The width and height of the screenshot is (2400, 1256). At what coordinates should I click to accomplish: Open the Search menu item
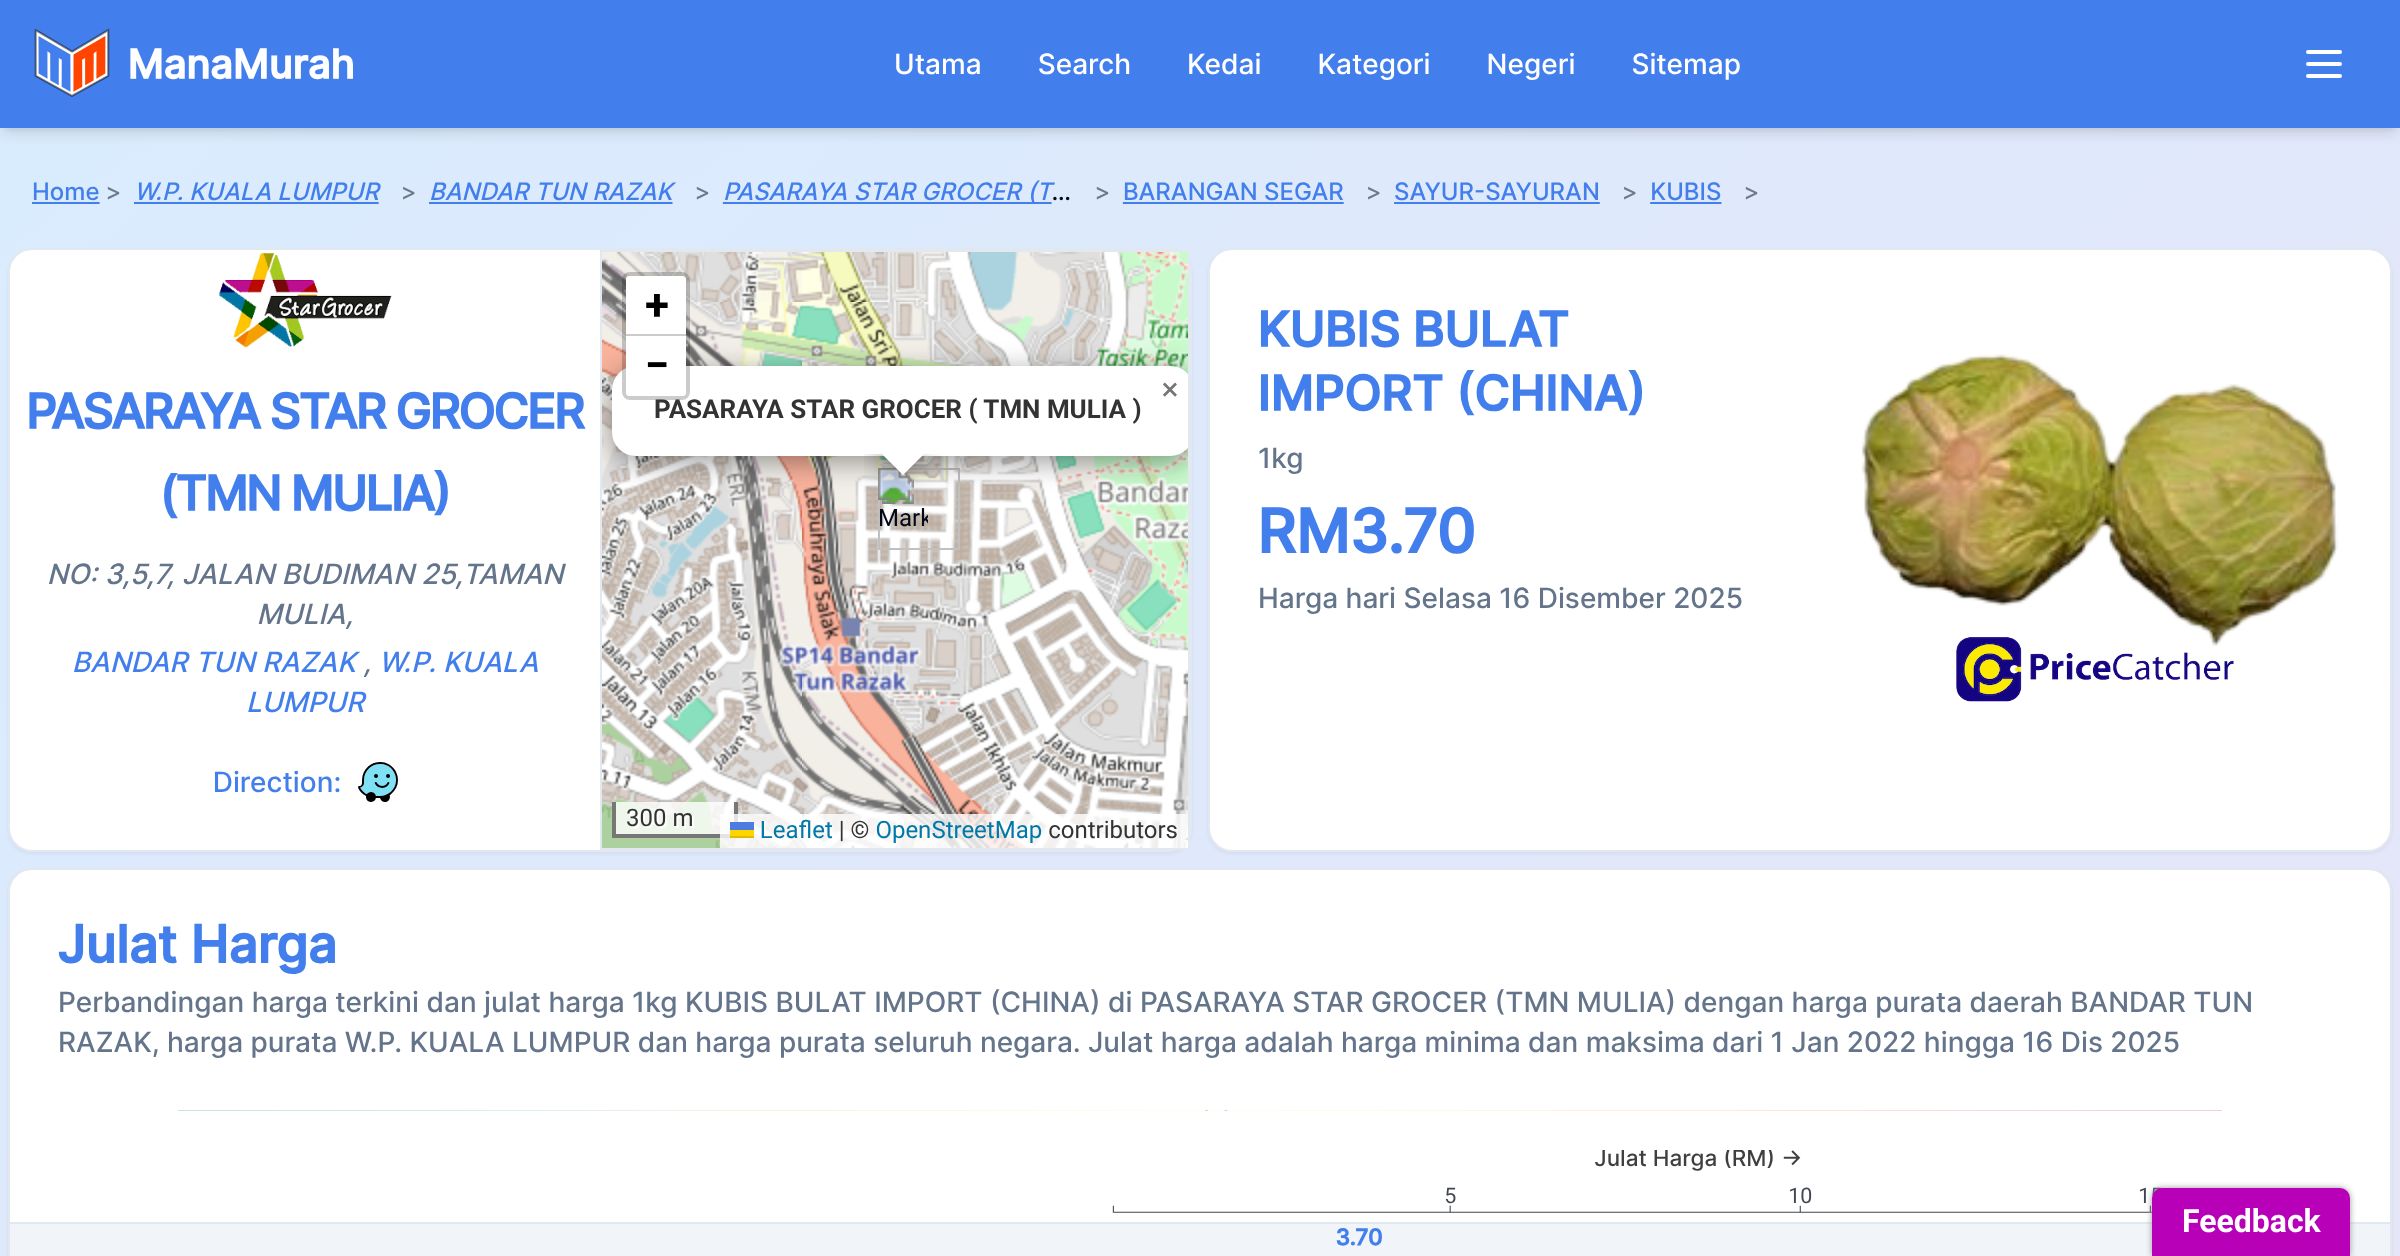tap(1083, 64)
